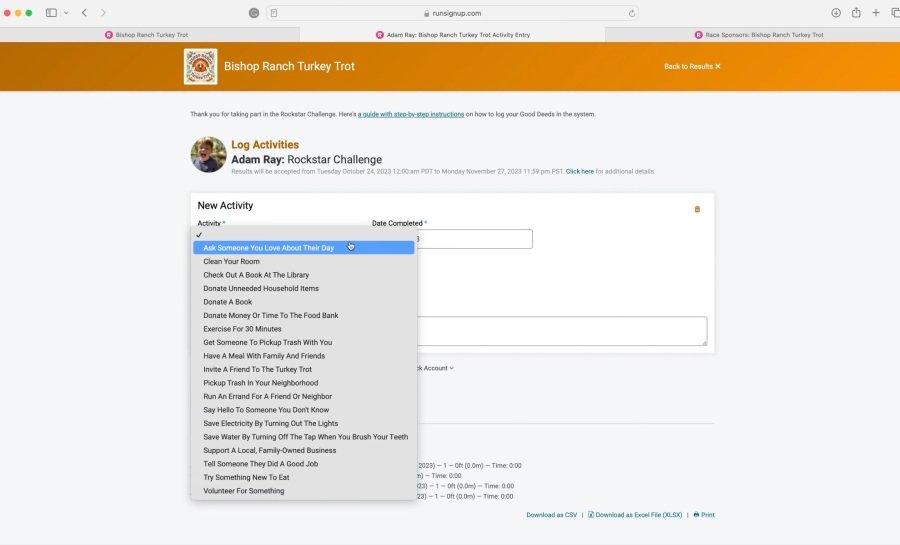
Task: Open a new tab with plus icon
Action: 876,13
